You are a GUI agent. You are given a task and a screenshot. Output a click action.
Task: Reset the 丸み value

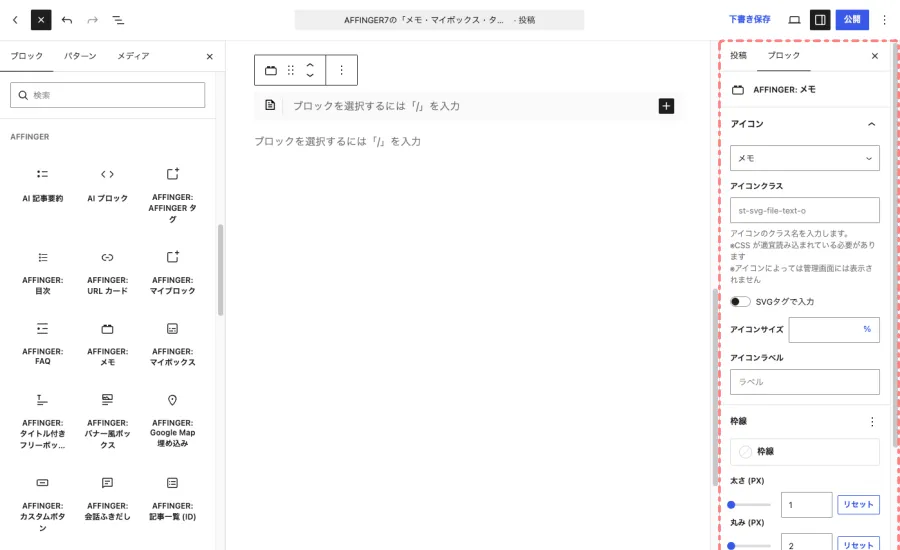pyautogui.click(x=858, y=544)
